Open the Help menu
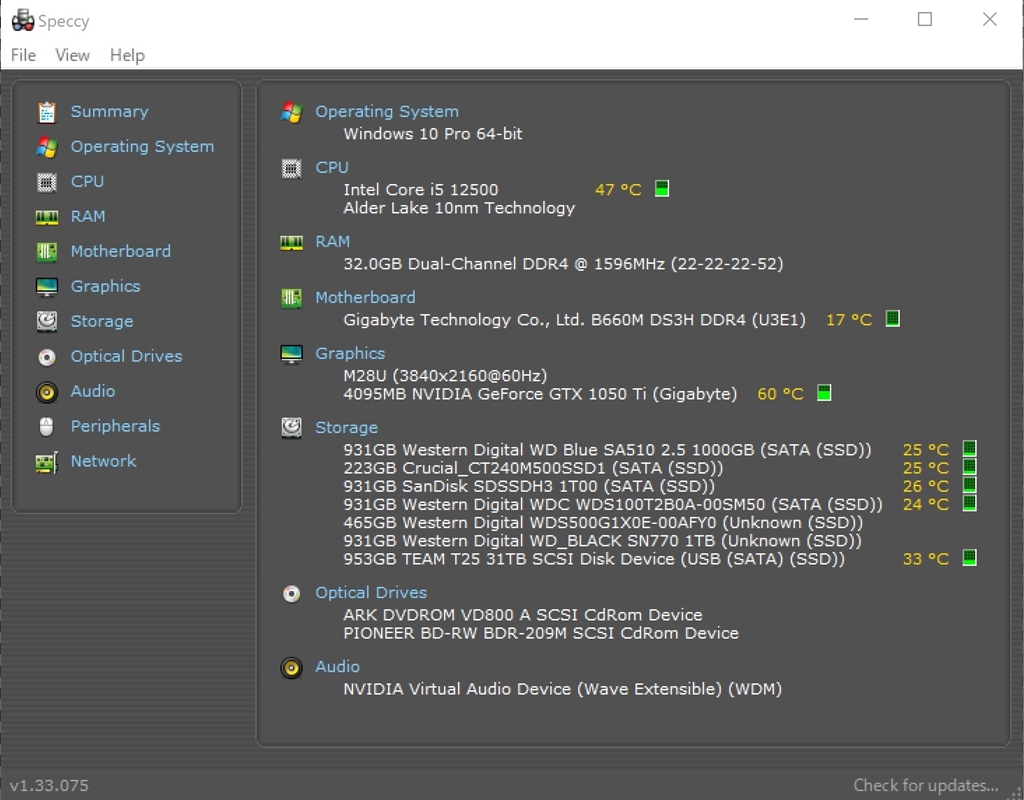Image resolution: width=1024 pixels, height=800 pixels. (127, 55)
